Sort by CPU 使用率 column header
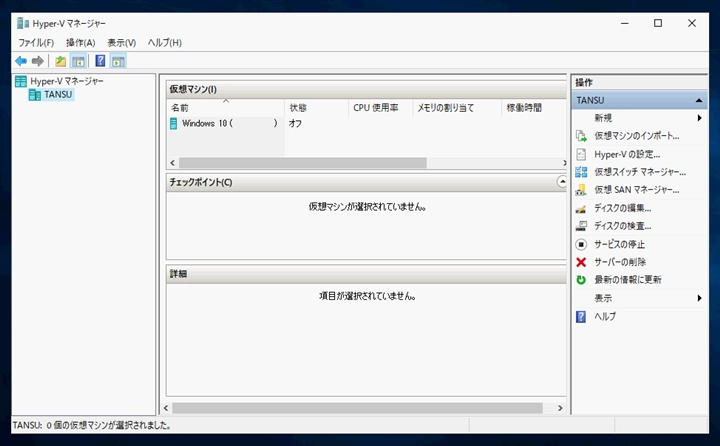The image size is (720, 446). click(381, 108)
